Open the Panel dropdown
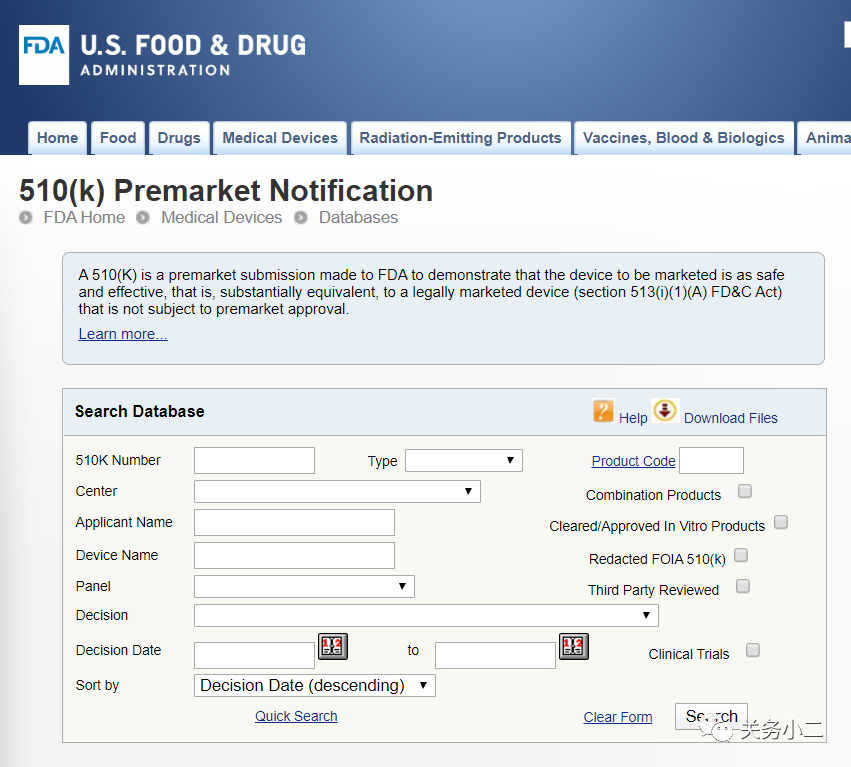 [x=304, y=587]
